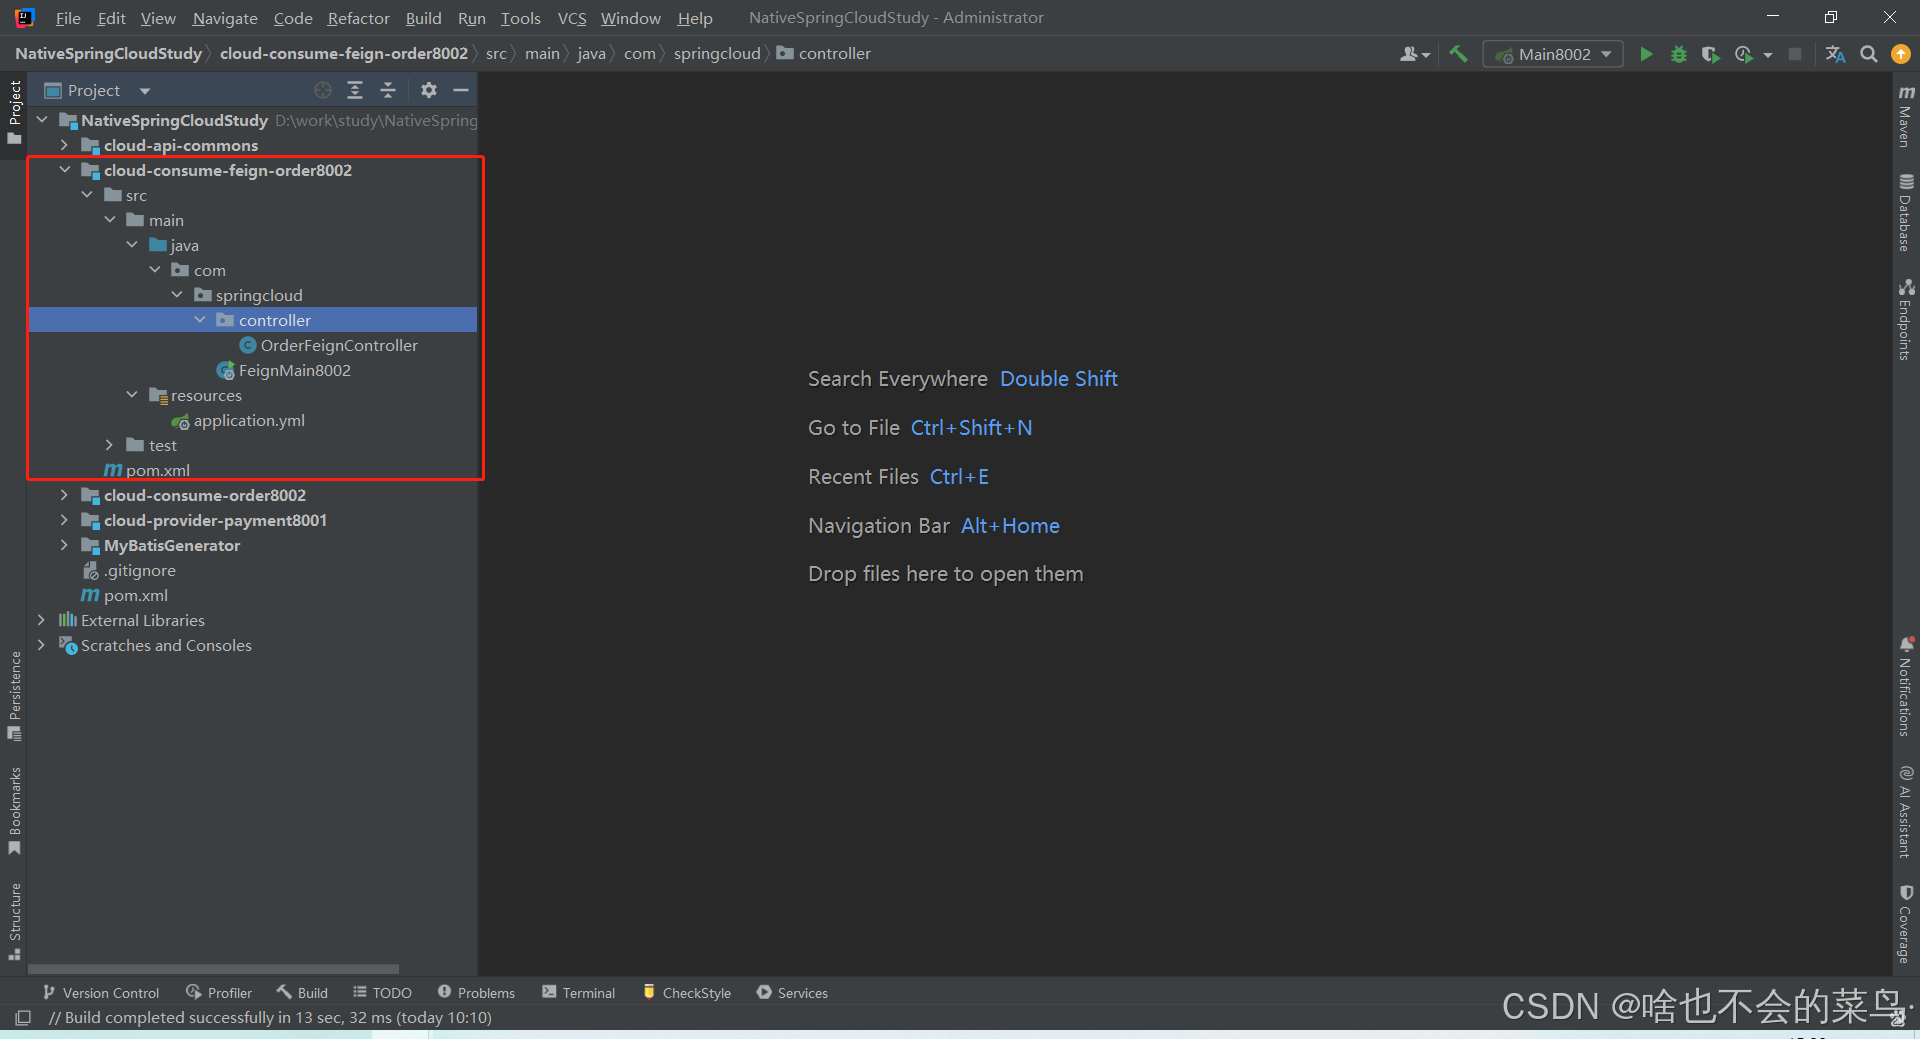The height and width of the screenshot is (1039, 1920).
Task: Start debugging with the bug icon
Action: (1679, 54)
